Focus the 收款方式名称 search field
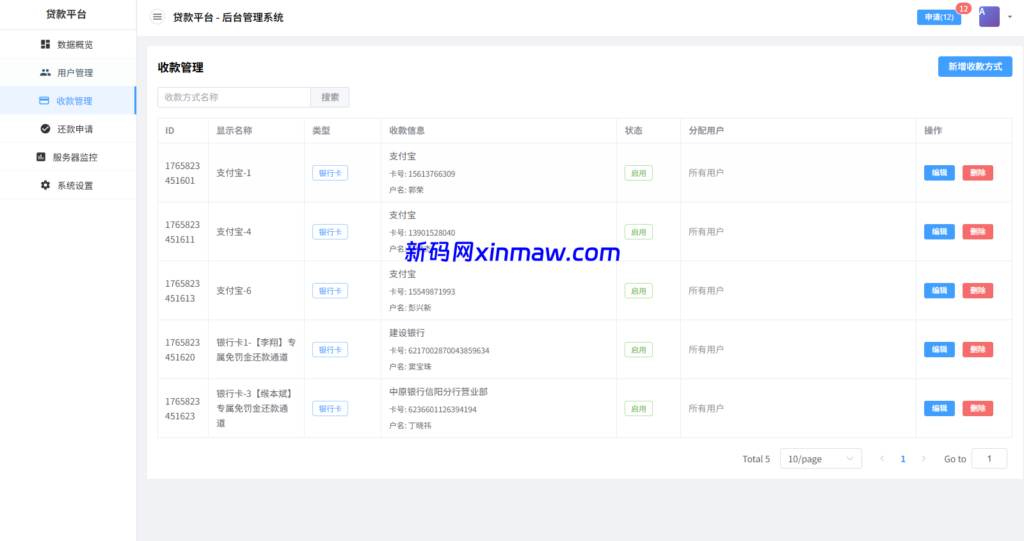1024x541 pixels. point(234,97)
